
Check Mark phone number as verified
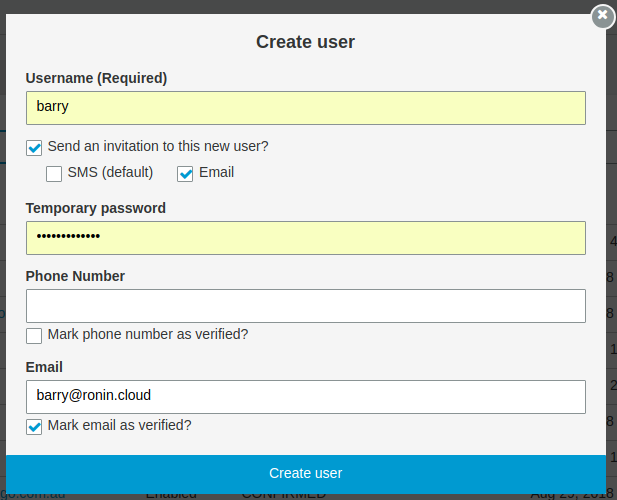[34, 336]
